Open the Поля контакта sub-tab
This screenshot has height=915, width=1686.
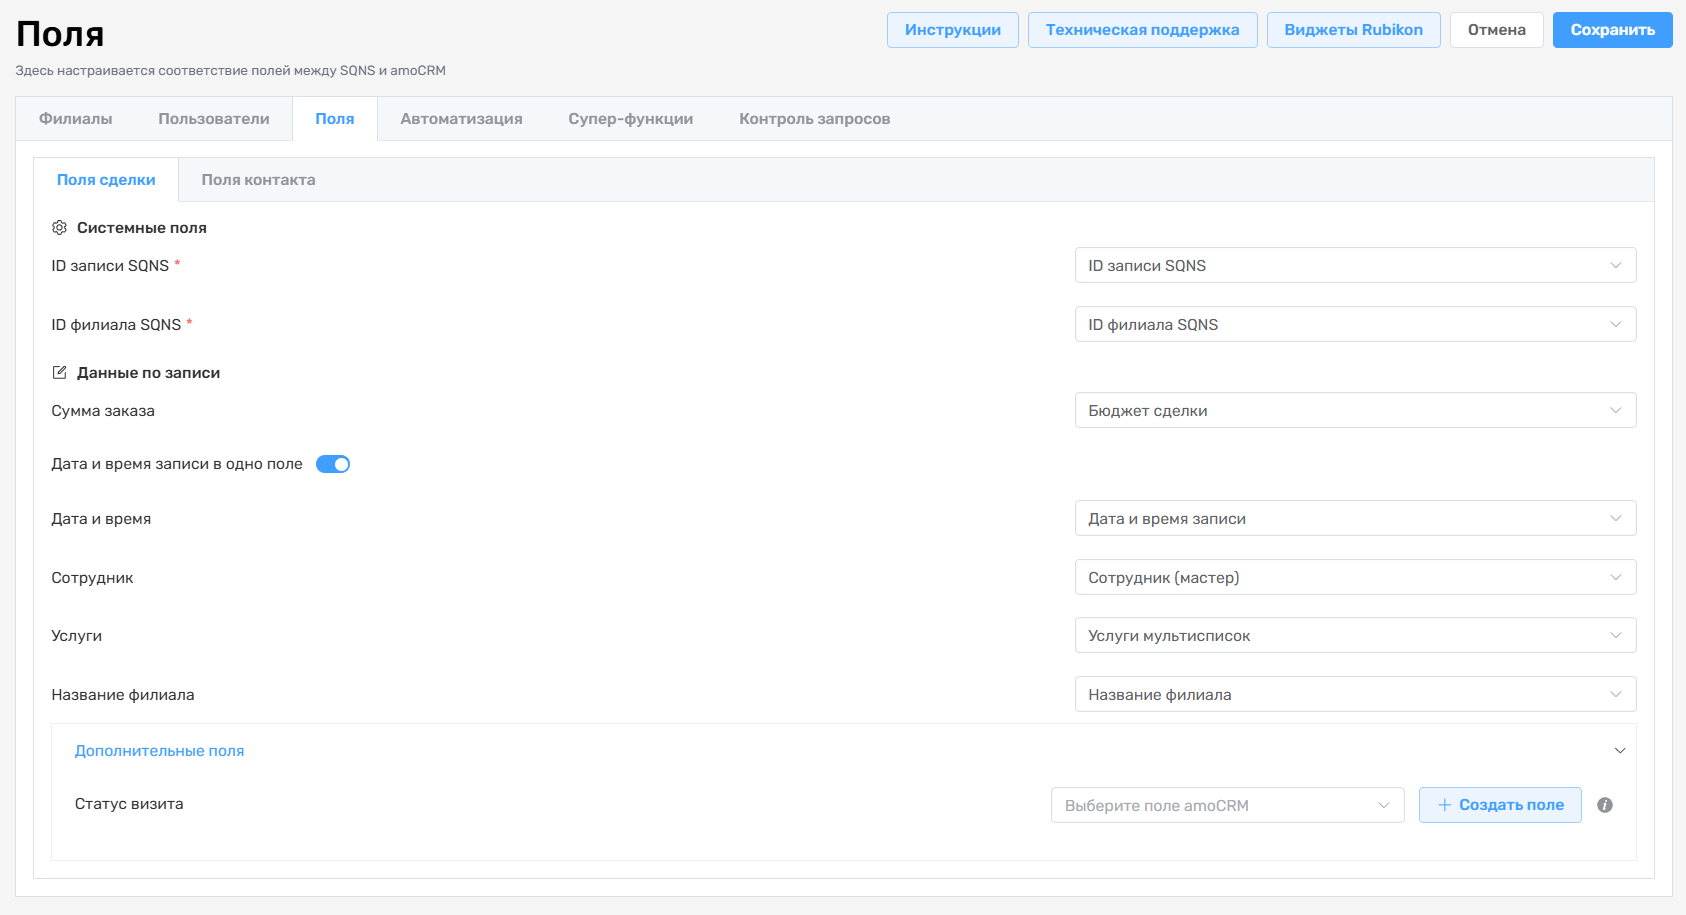pyautogui.click(x=258, y=180)
